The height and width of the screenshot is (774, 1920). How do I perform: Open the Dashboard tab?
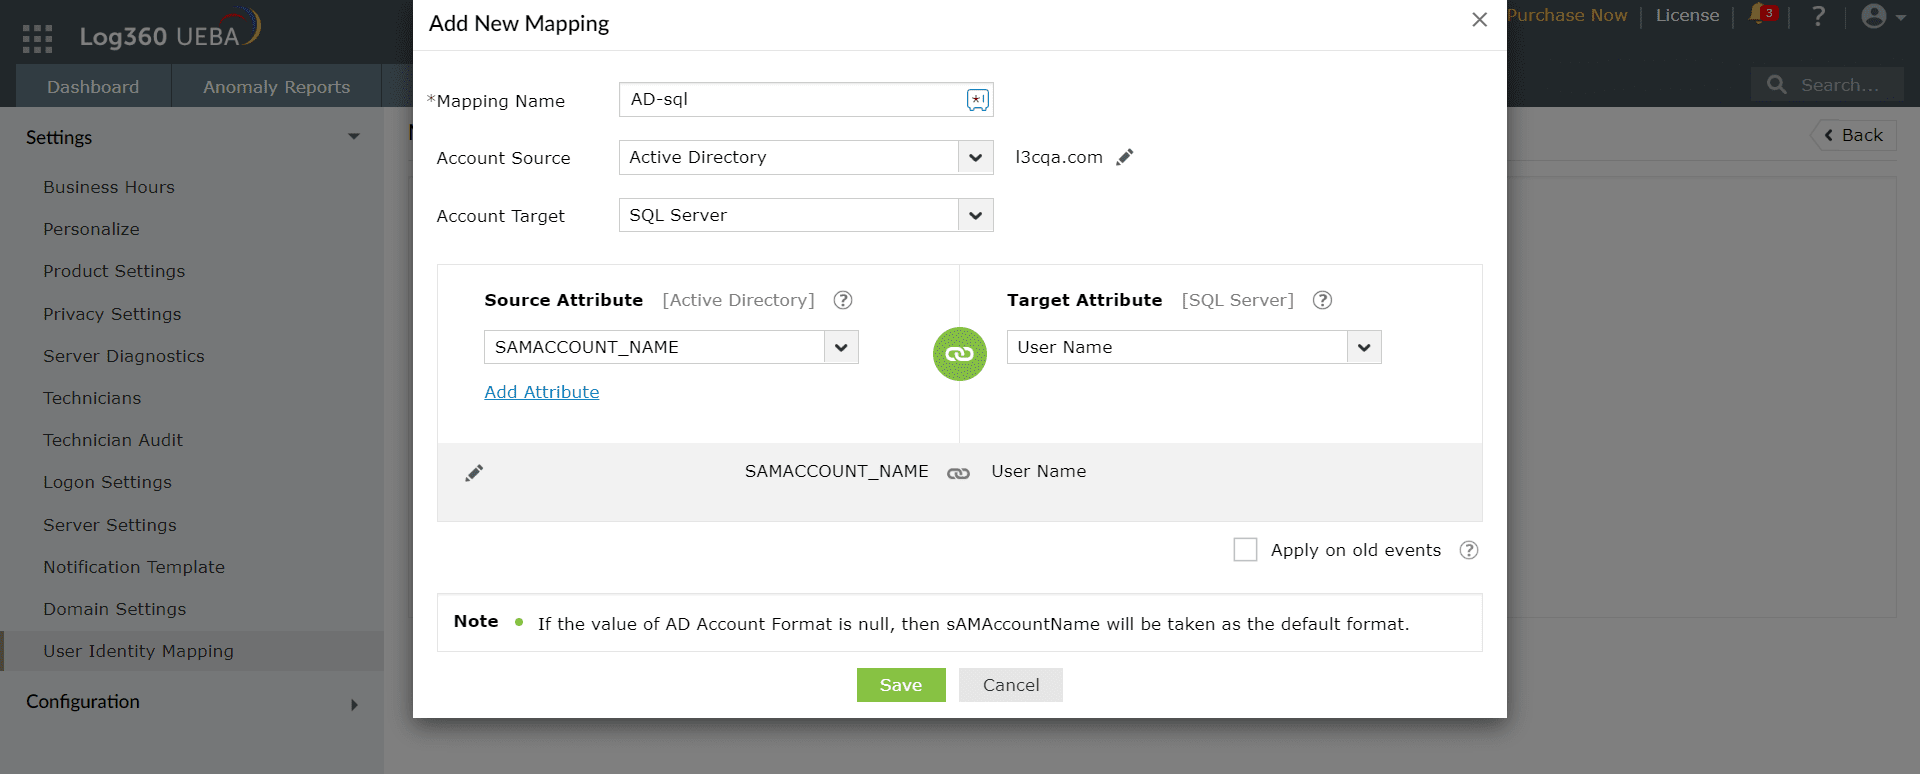[93, 87]
